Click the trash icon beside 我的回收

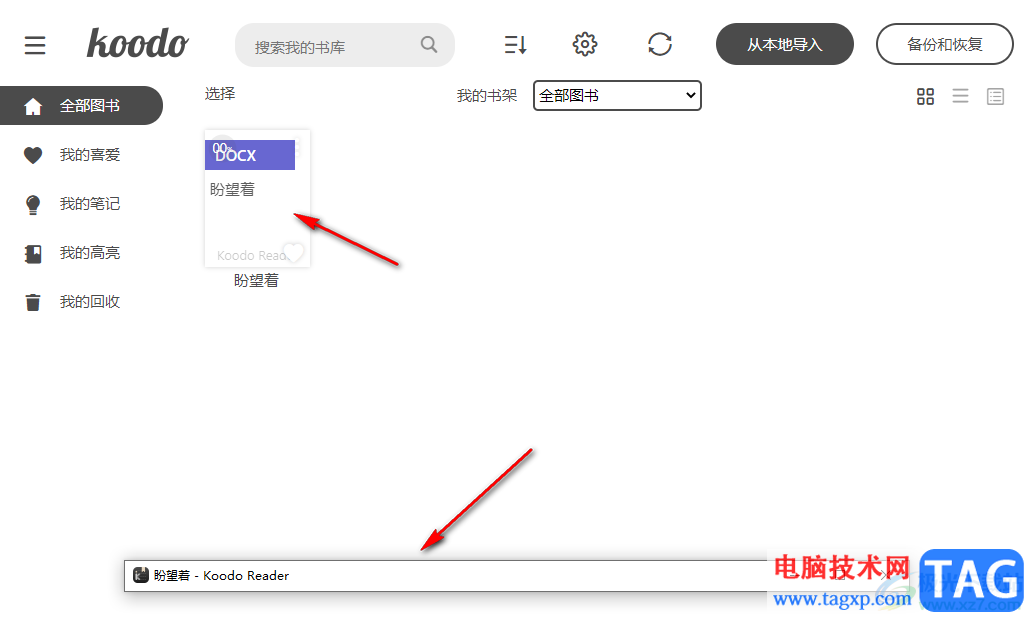[33, 303]
